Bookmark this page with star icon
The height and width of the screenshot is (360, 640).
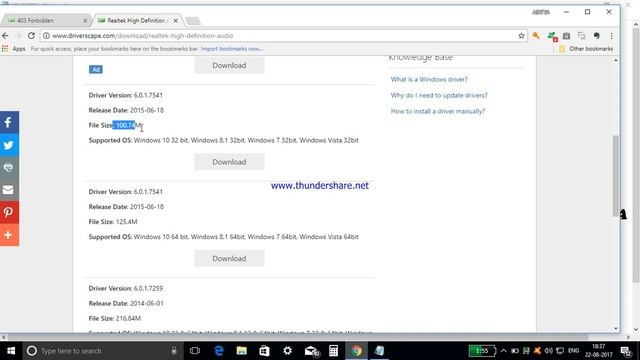coord(521,36)
